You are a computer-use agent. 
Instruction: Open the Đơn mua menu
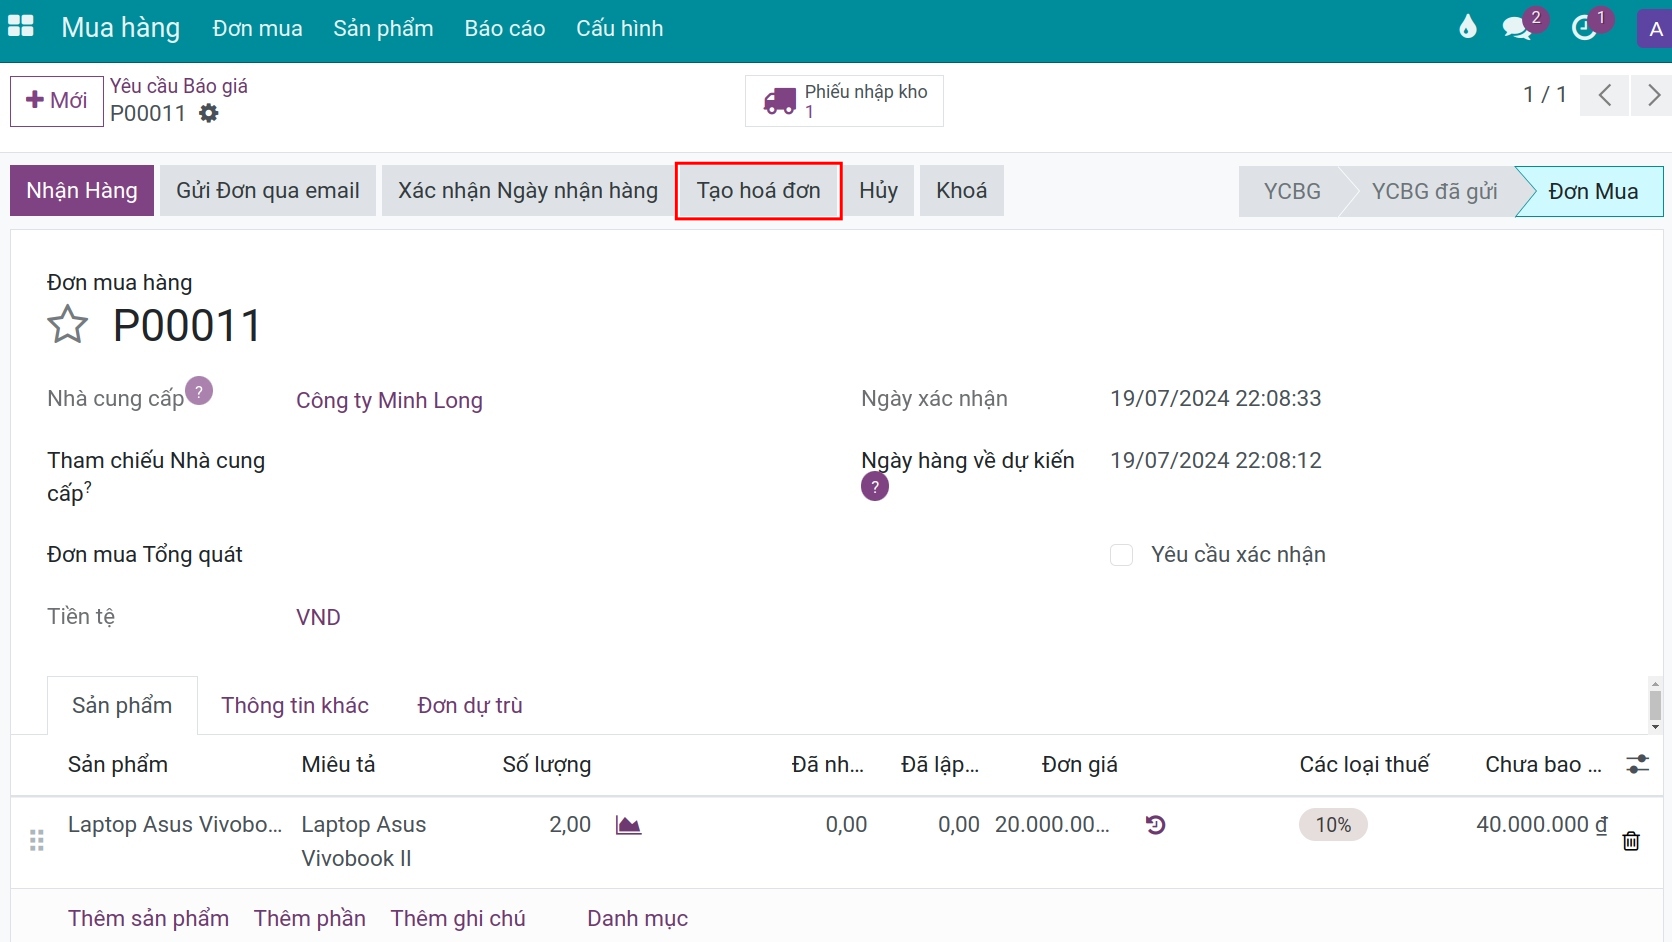257,29
